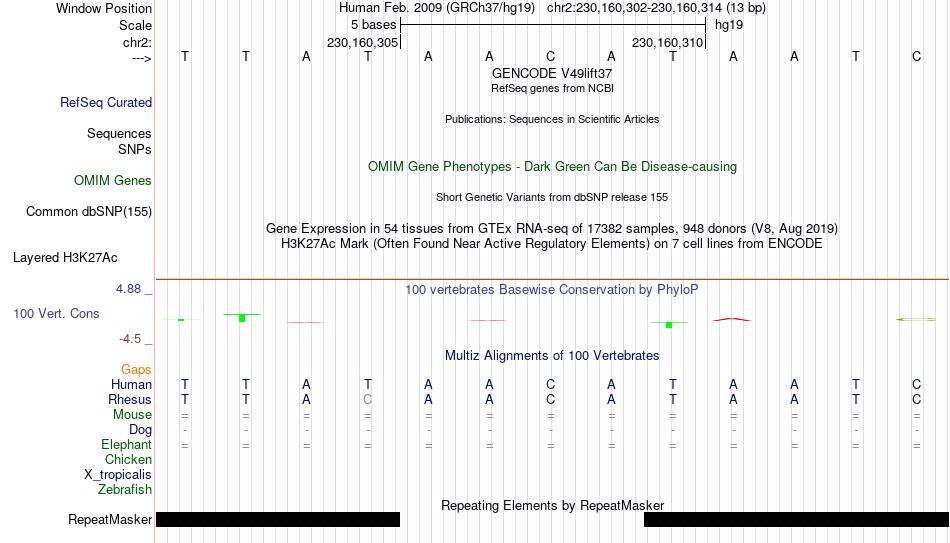Image resolution: width=950 pixels, height=543 pixels.
Task: Click Multiz Alignments of 100 Vertebrates title
Action: [552, 355]
